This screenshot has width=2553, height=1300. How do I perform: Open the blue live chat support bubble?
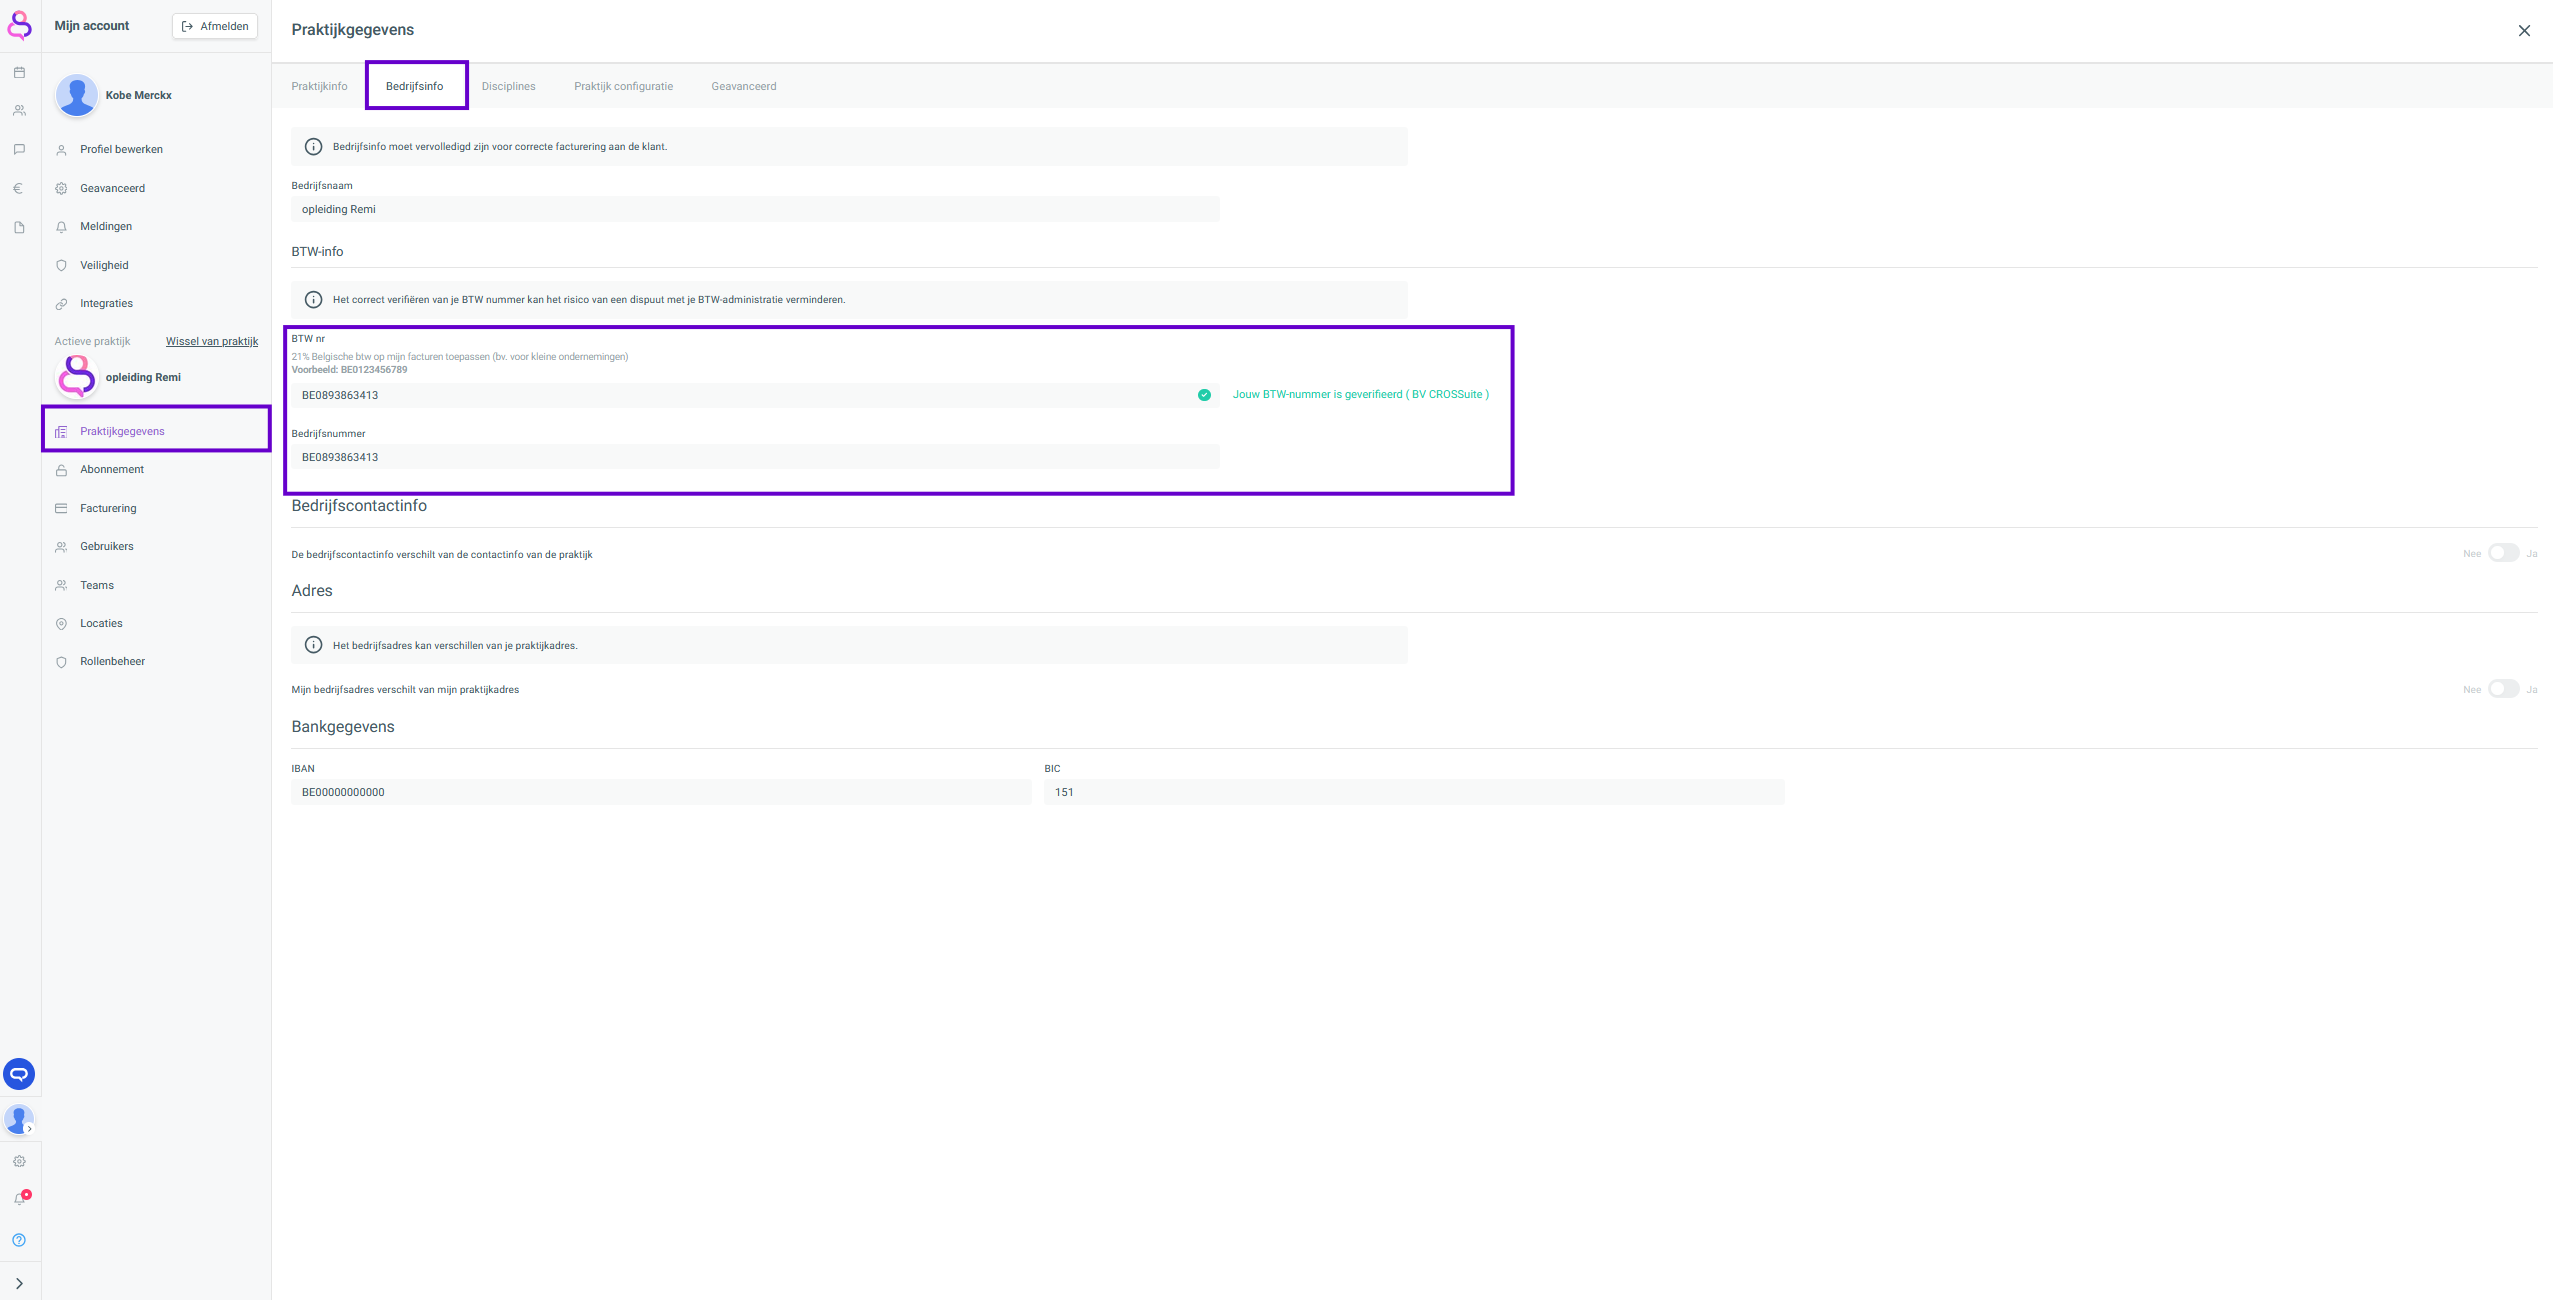[x=19, y=1074]
